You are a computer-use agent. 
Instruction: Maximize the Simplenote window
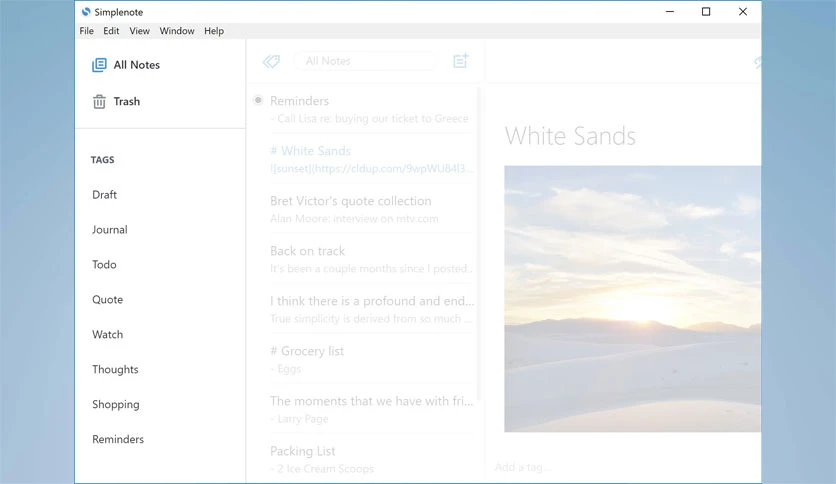pos(706,12)
